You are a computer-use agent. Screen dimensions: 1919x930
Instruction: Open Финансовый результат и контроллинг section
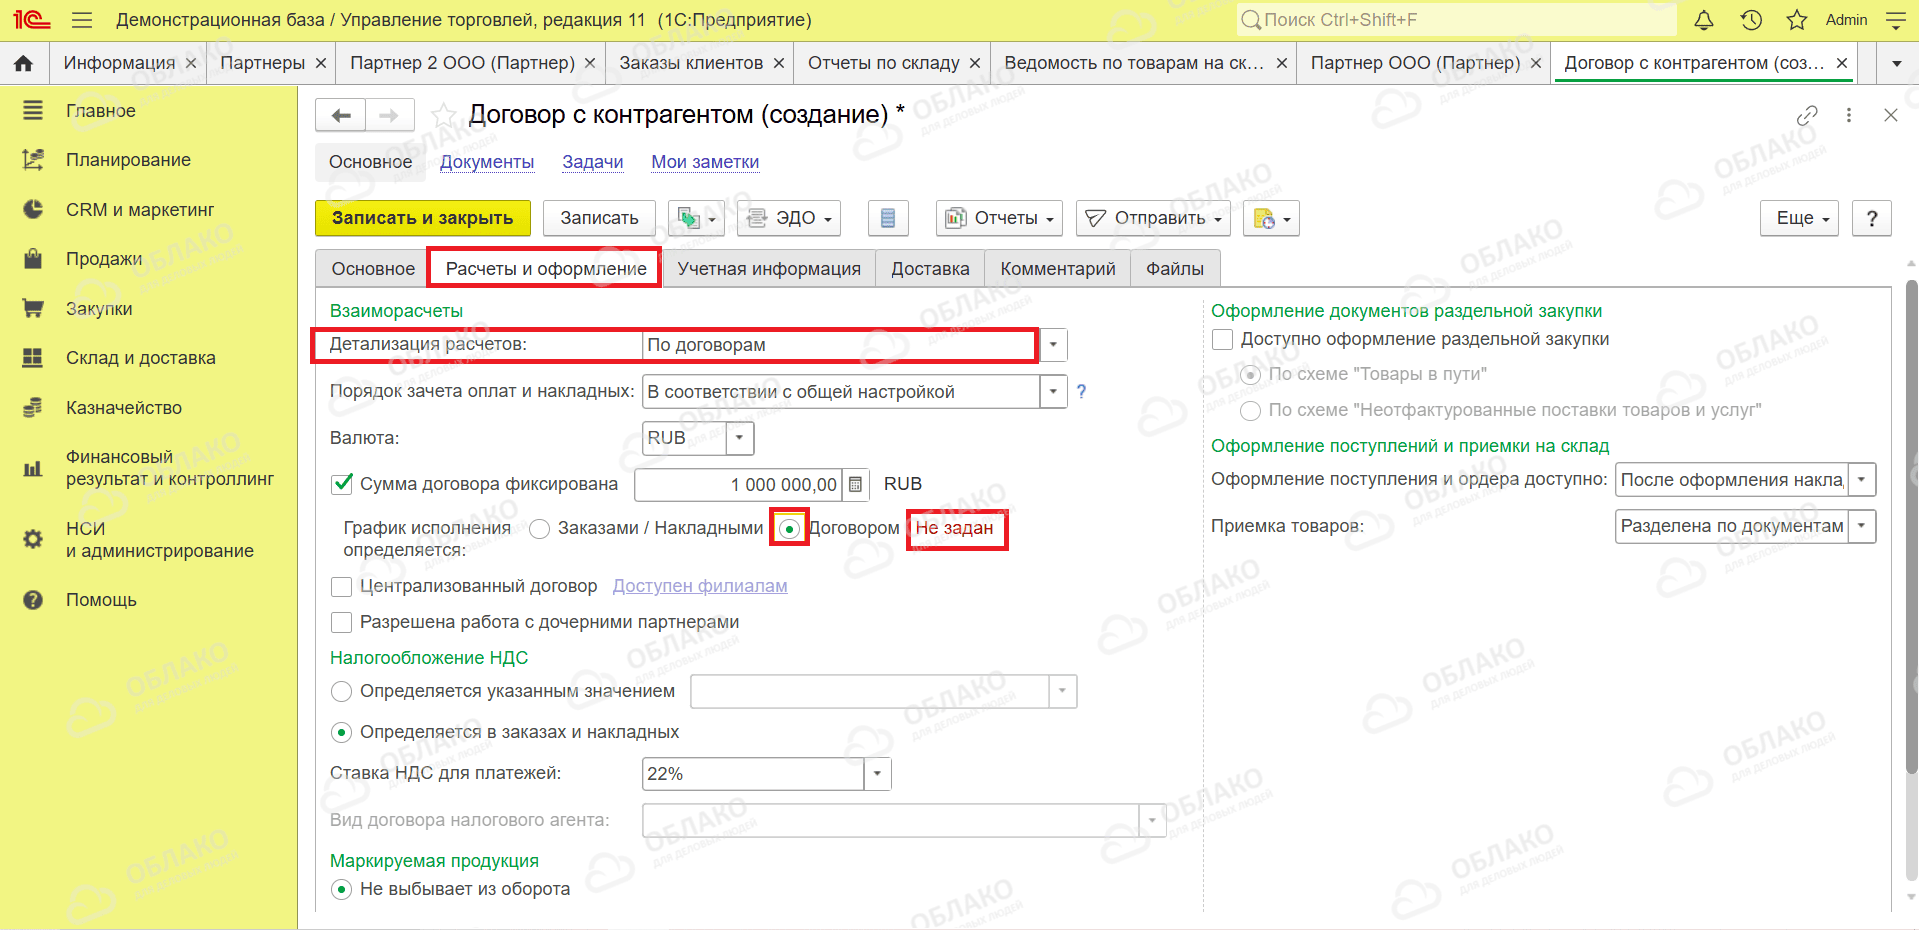[170, 468]
